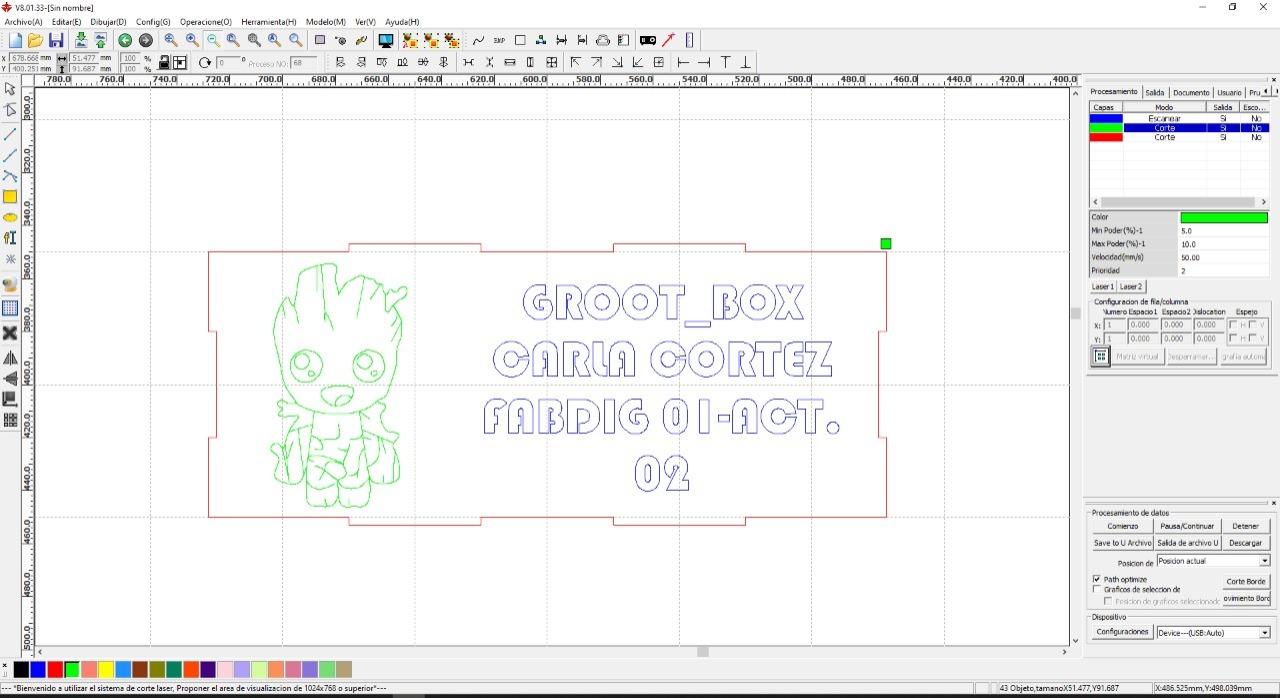Click the Comienzo button
This screenshot has width=1280, height=698.
click(1122, 526)
